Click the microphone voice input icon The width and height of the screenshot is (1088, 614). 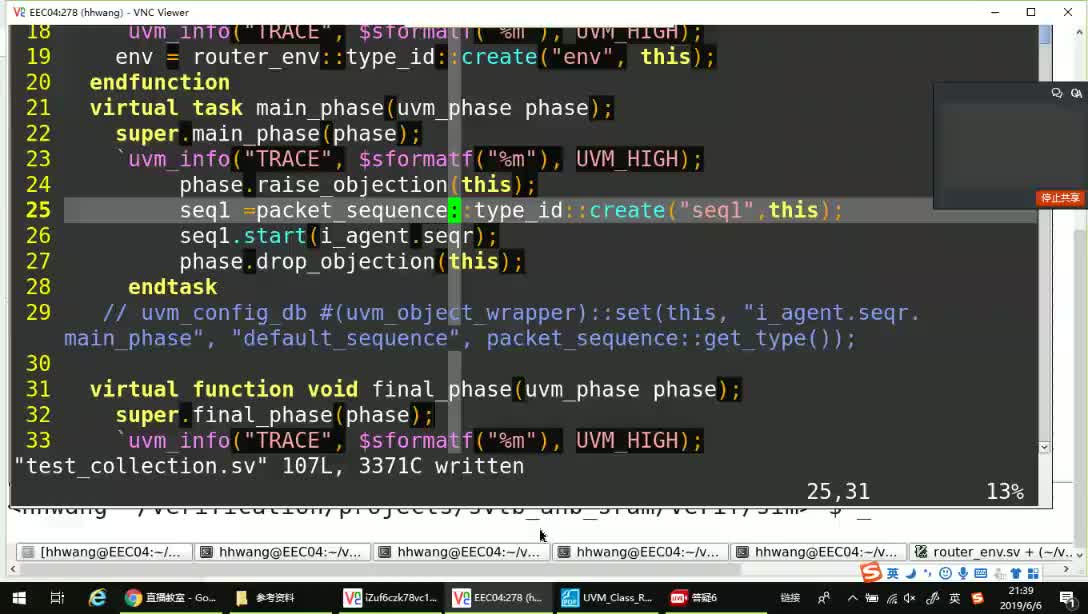point(963,573)
